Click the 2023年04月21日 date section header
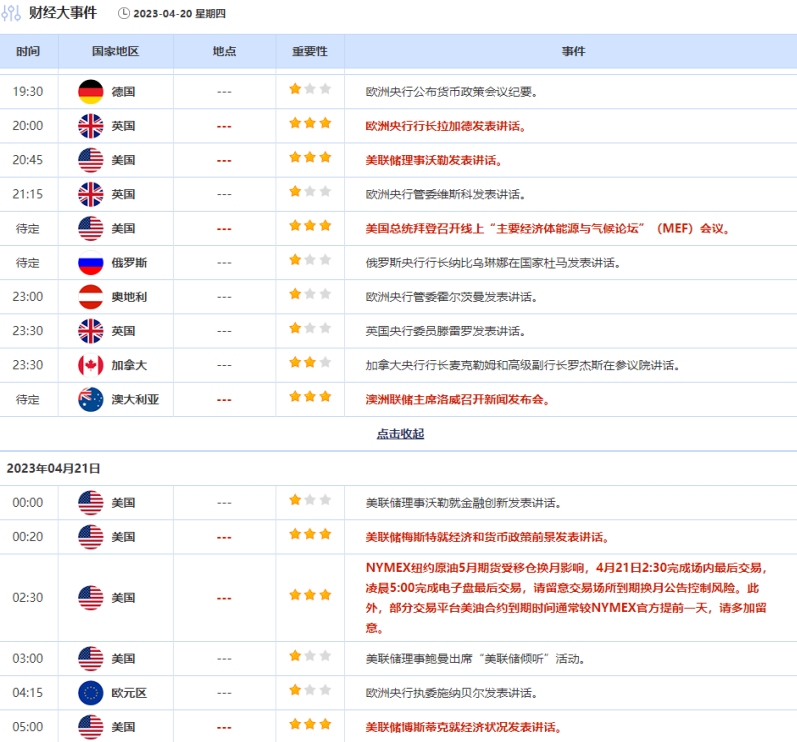Screen dimensions: 797x742 pos(54,468)
